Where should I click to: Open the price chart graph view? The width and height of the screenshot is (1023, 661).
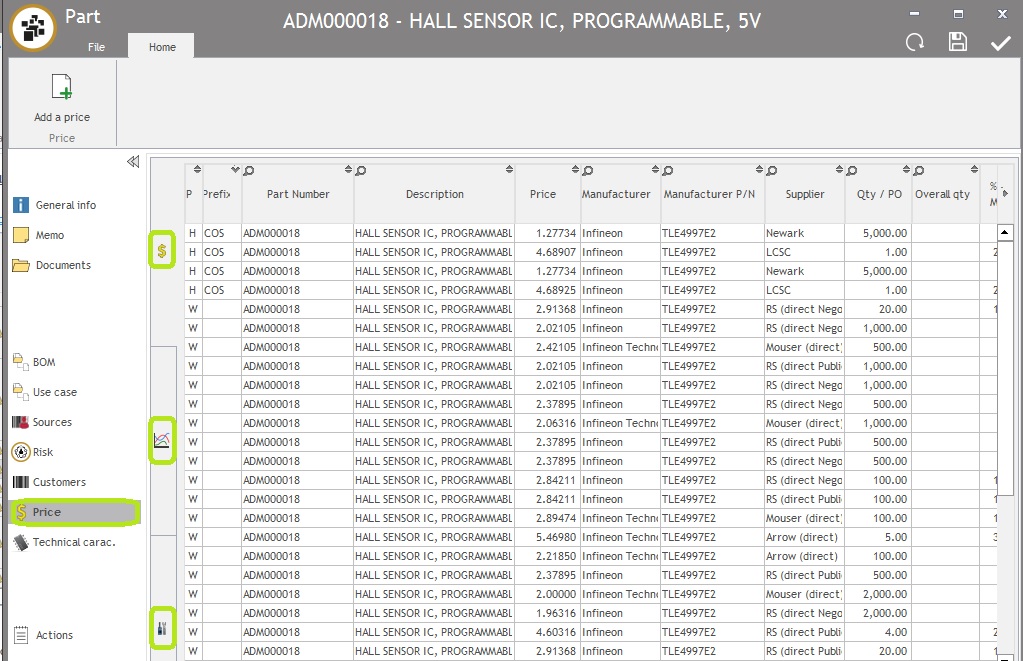tap(162, 440)
